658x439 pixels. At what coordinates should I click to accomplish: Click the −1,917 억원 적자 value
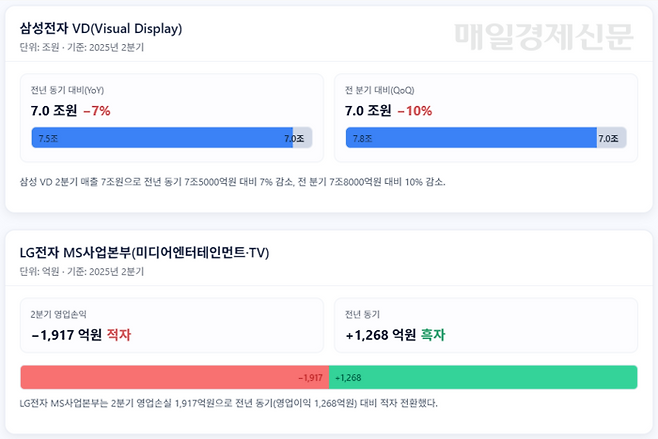[81, 335]
